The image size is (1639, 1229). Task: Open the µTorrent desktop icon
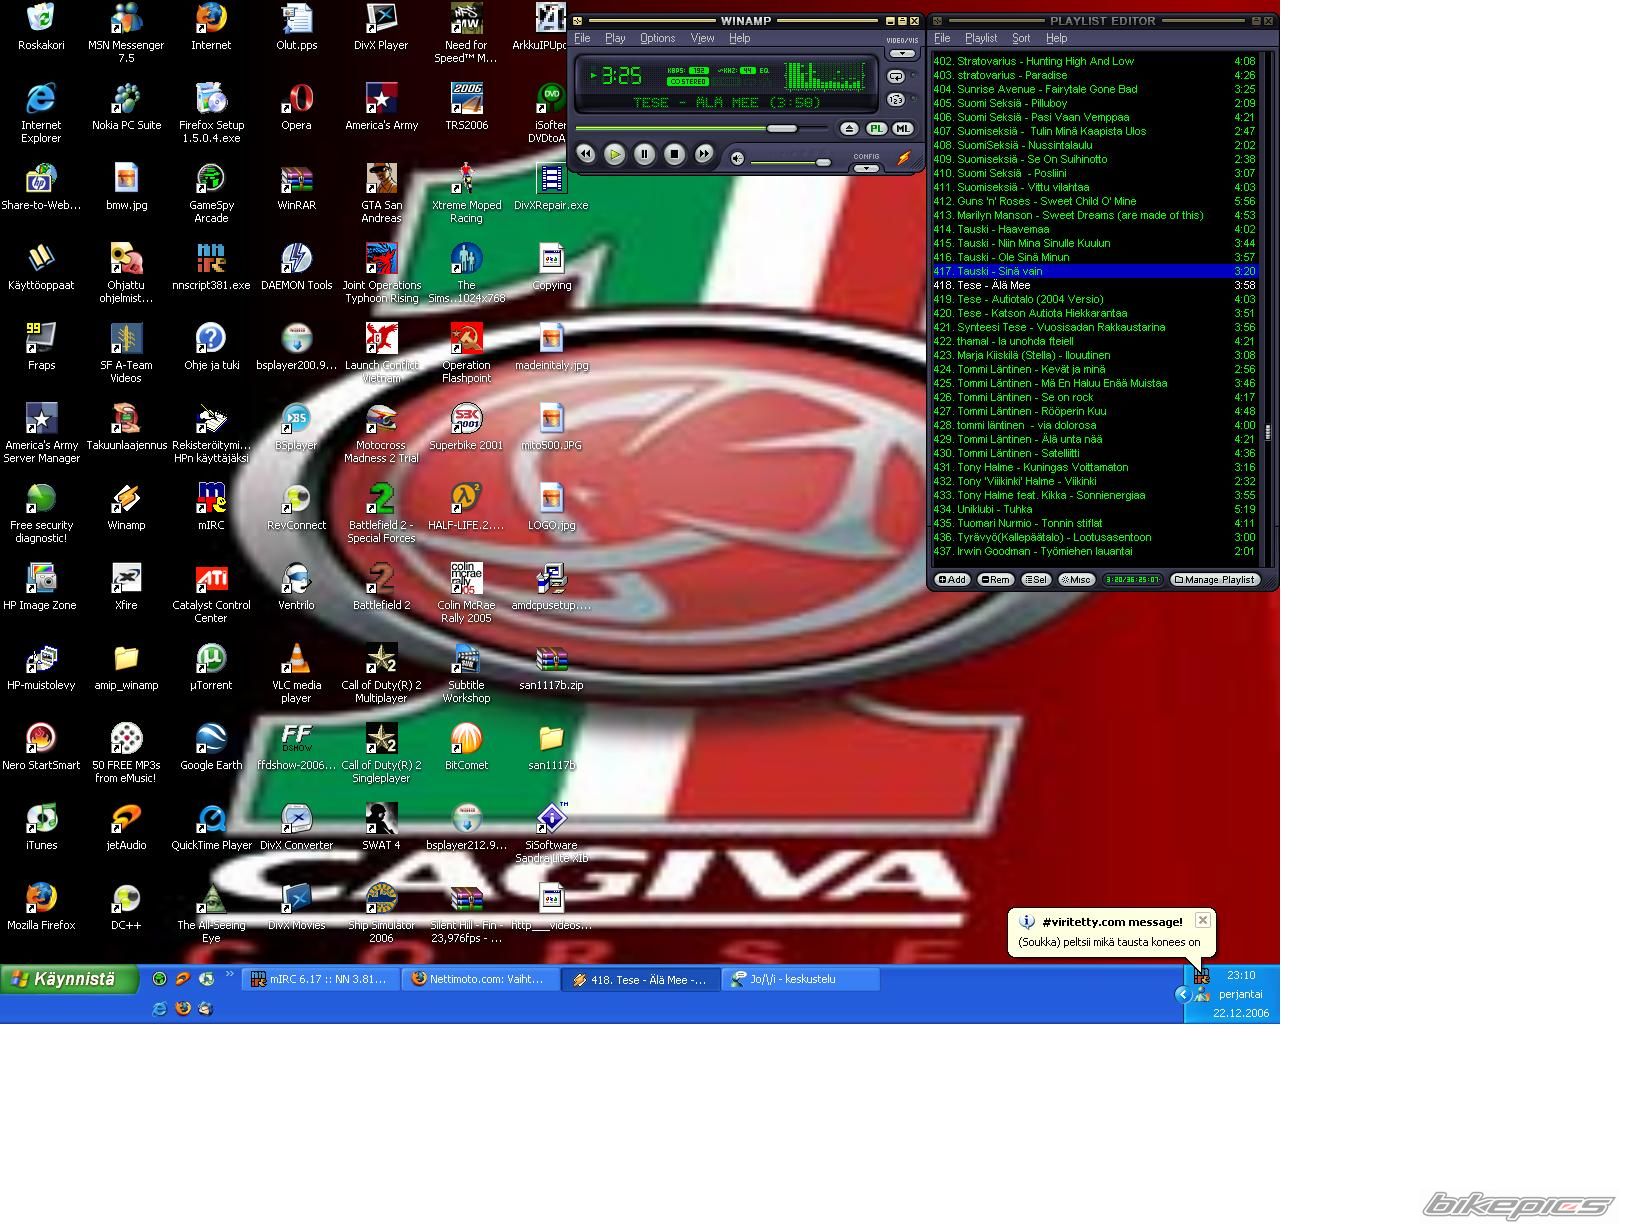click(211, 666)
